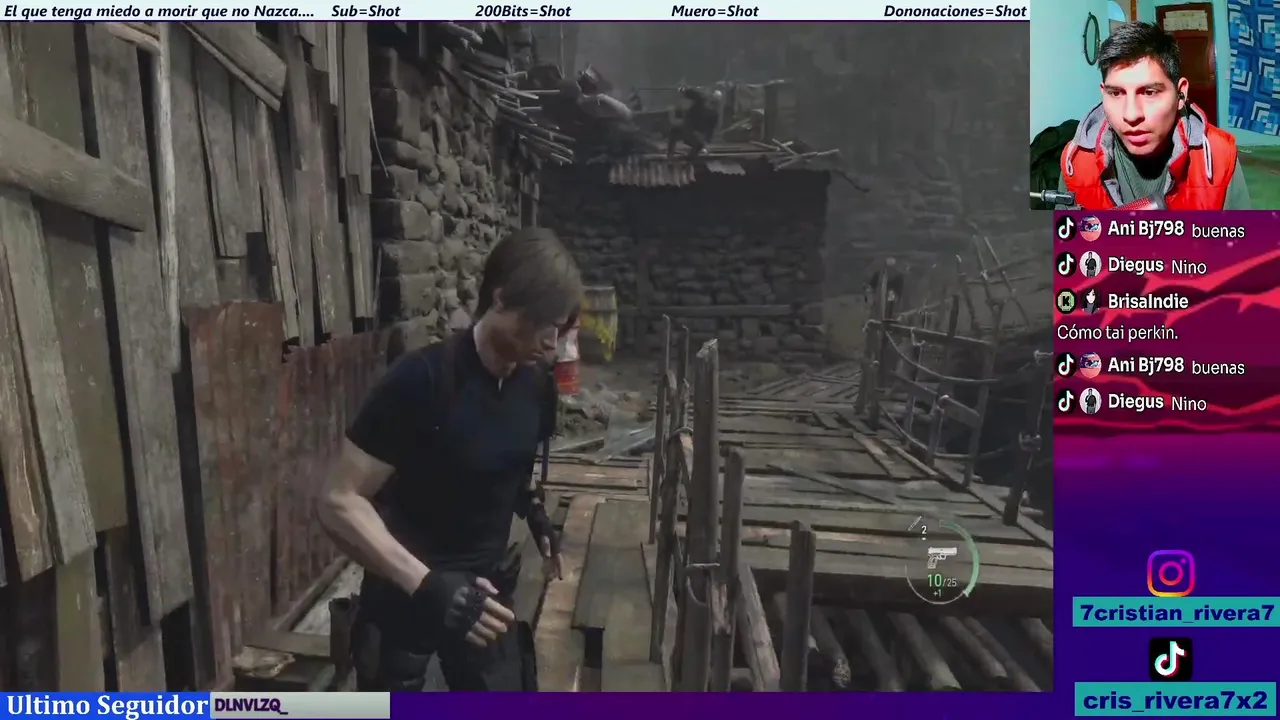Click the latest follower name DLNVLZQ_
Image resolution: width=1280 pixels, height=720 pixels.
(x=251, y=706)
